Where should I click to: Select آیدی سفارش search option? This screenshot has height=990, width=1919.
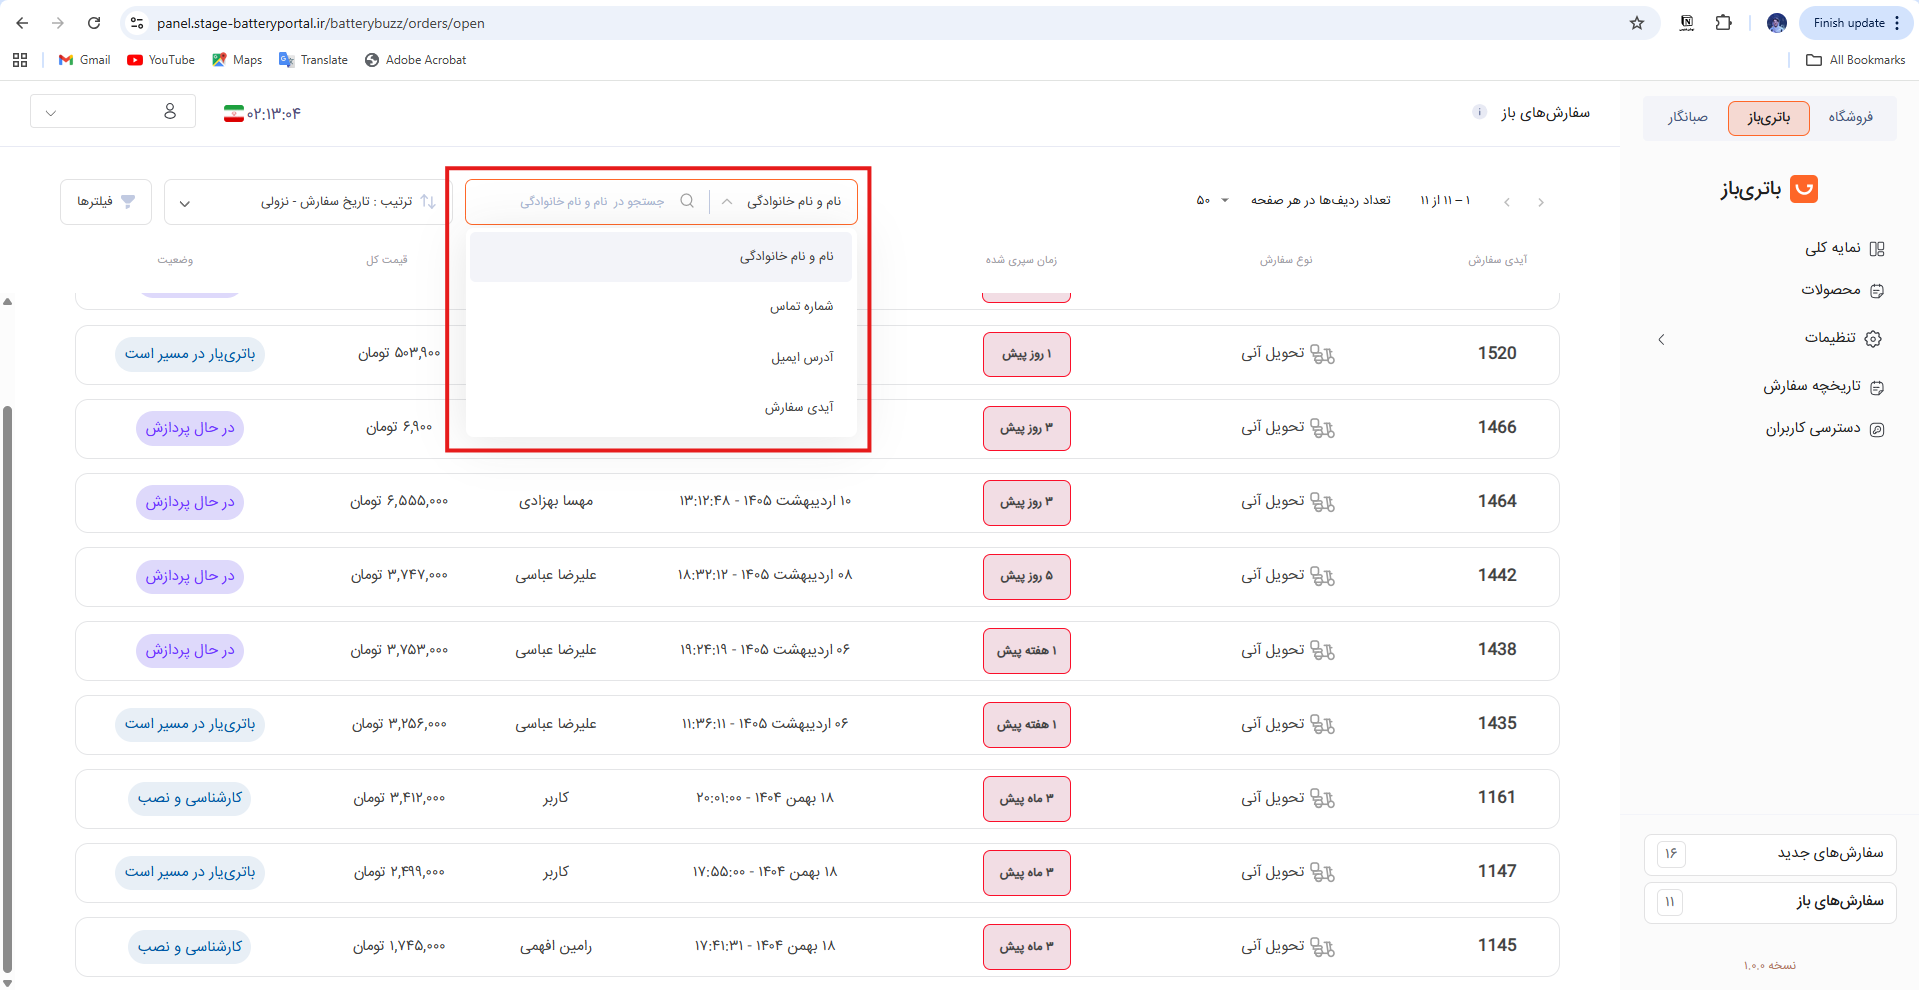pos(661,407)
